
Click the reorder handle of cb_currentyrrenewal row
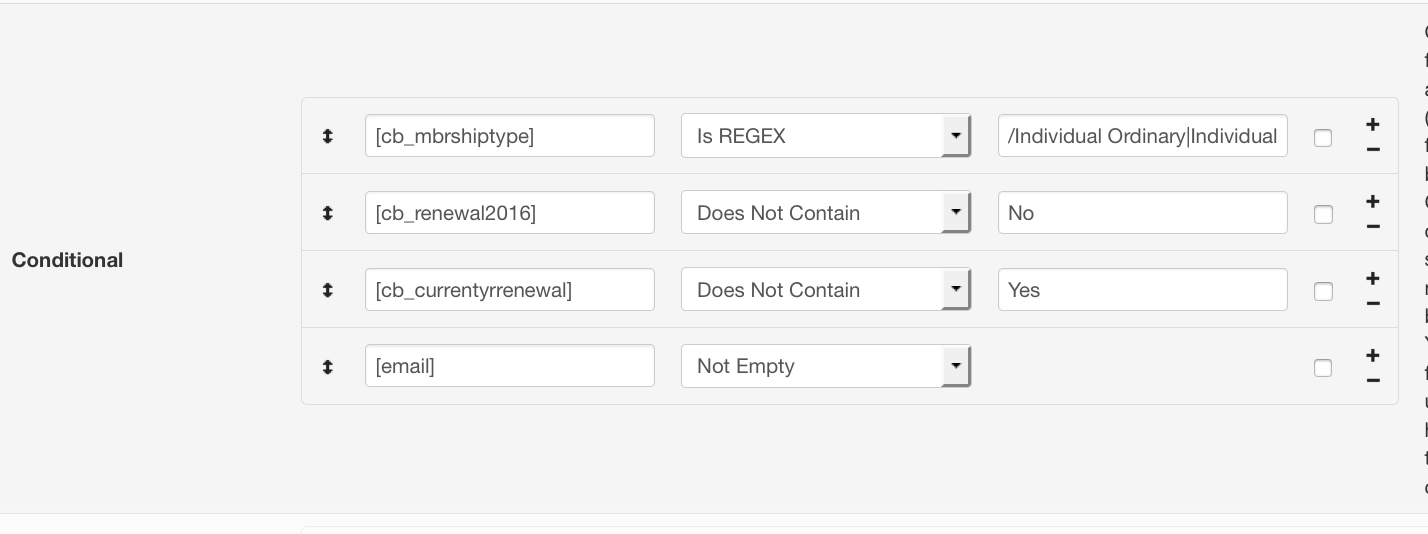coord(327,290)
